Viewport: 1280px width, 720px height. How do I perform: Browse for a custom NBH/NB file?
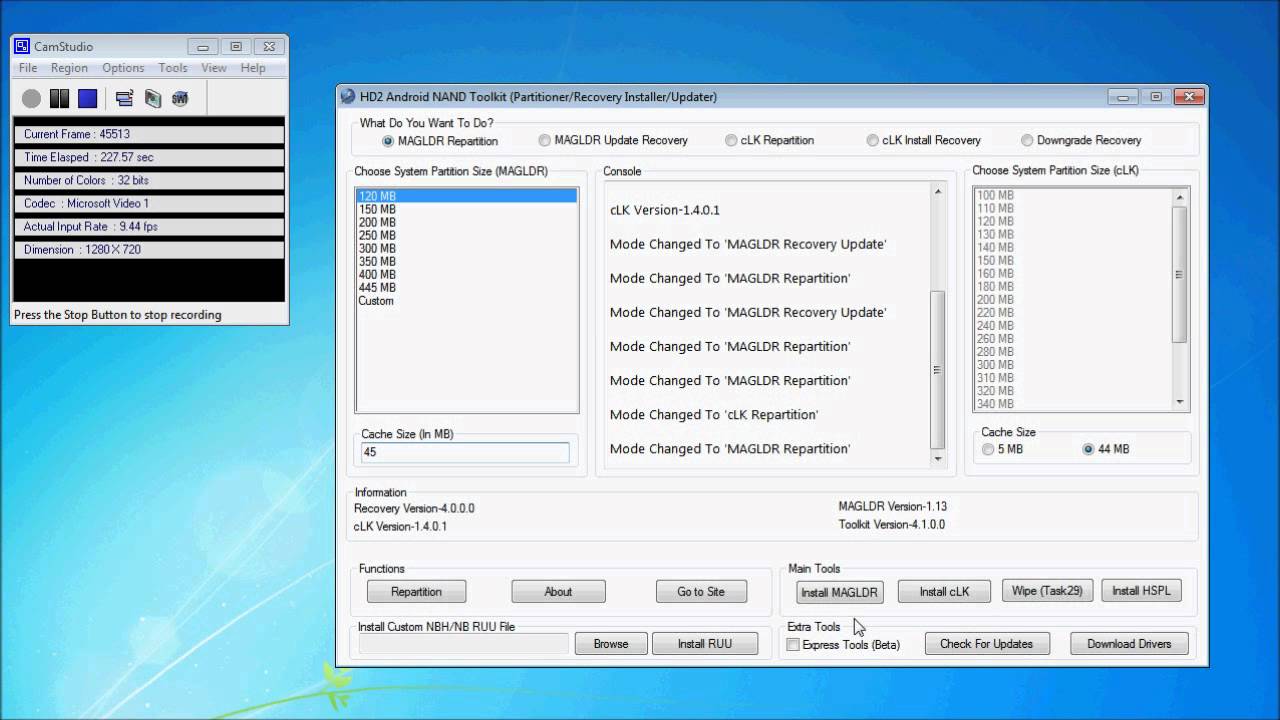(x=611, y=644)
